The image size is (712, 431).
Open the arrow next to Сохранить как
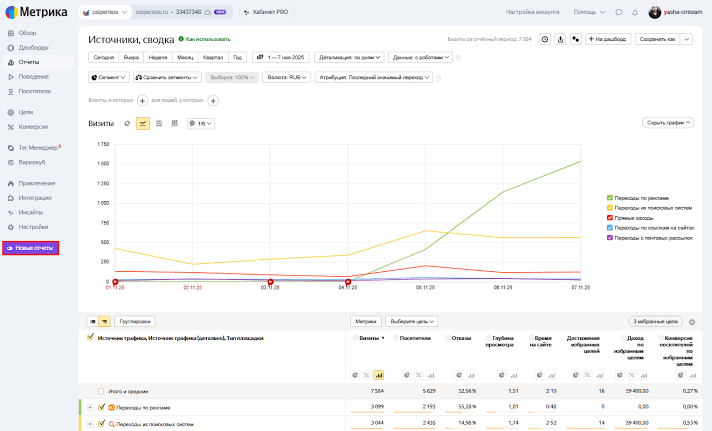coord(687,39)
